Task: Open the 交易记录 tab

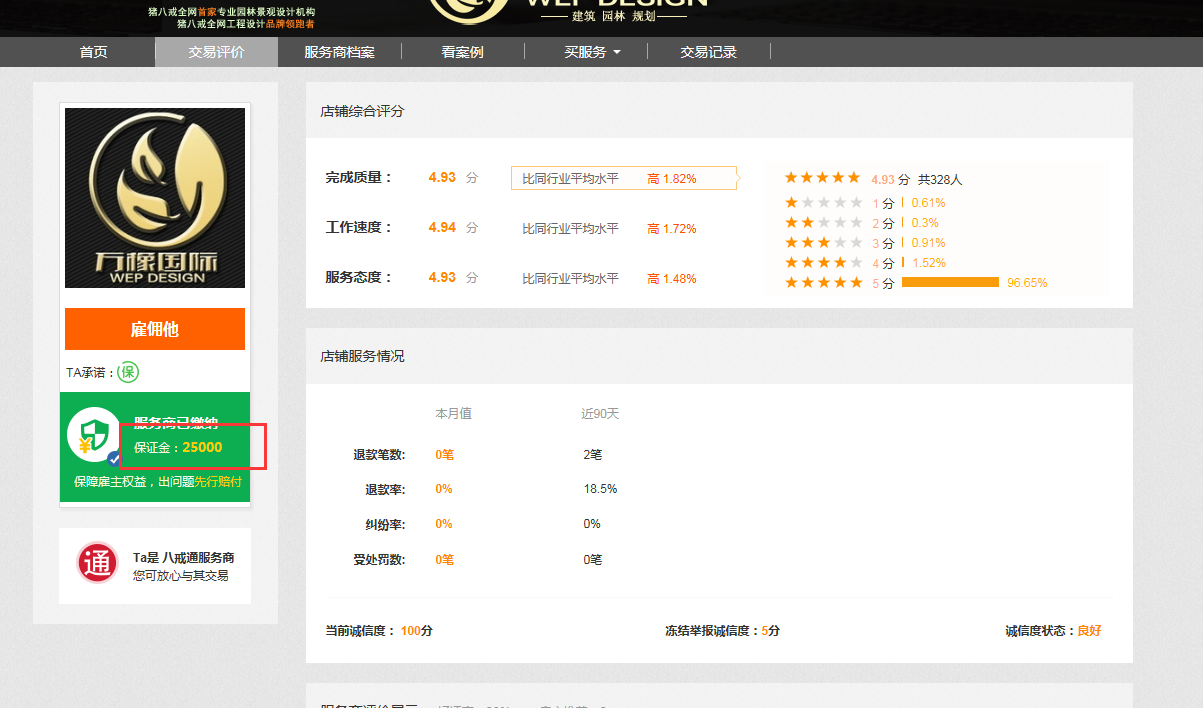Action: (709, 52)
